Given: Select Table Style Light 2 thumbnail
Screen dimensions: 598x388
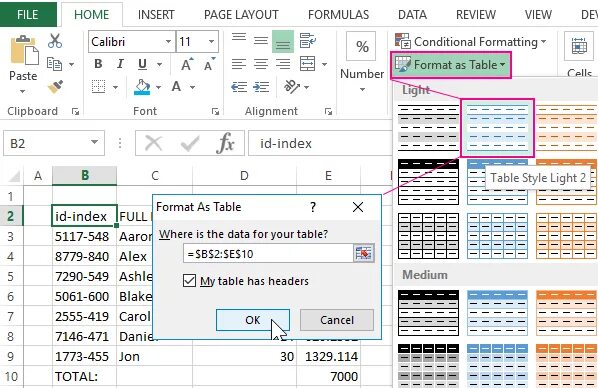Looking at the screenshot, I should pos(497,128).
